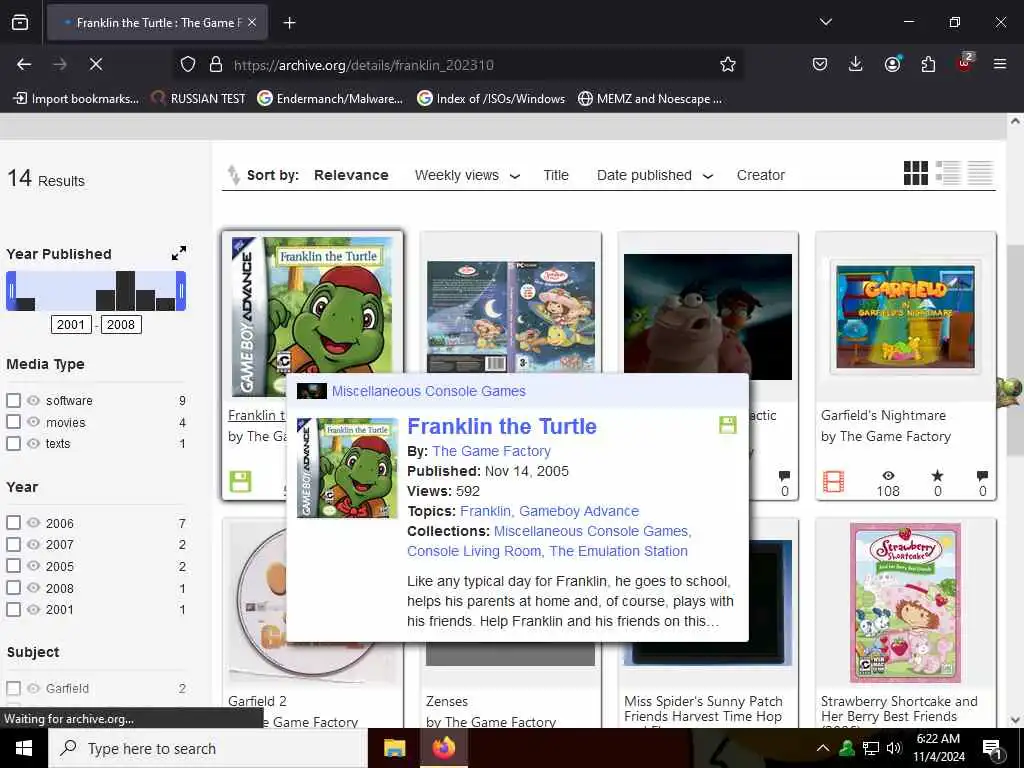Click the right year range slider handle
The image size is (1024, 768).
click(182, 291)
